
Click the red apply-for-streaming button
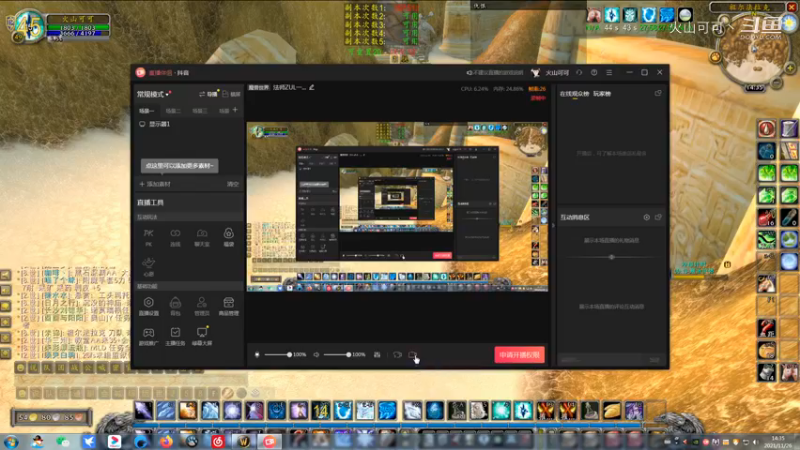519,355
